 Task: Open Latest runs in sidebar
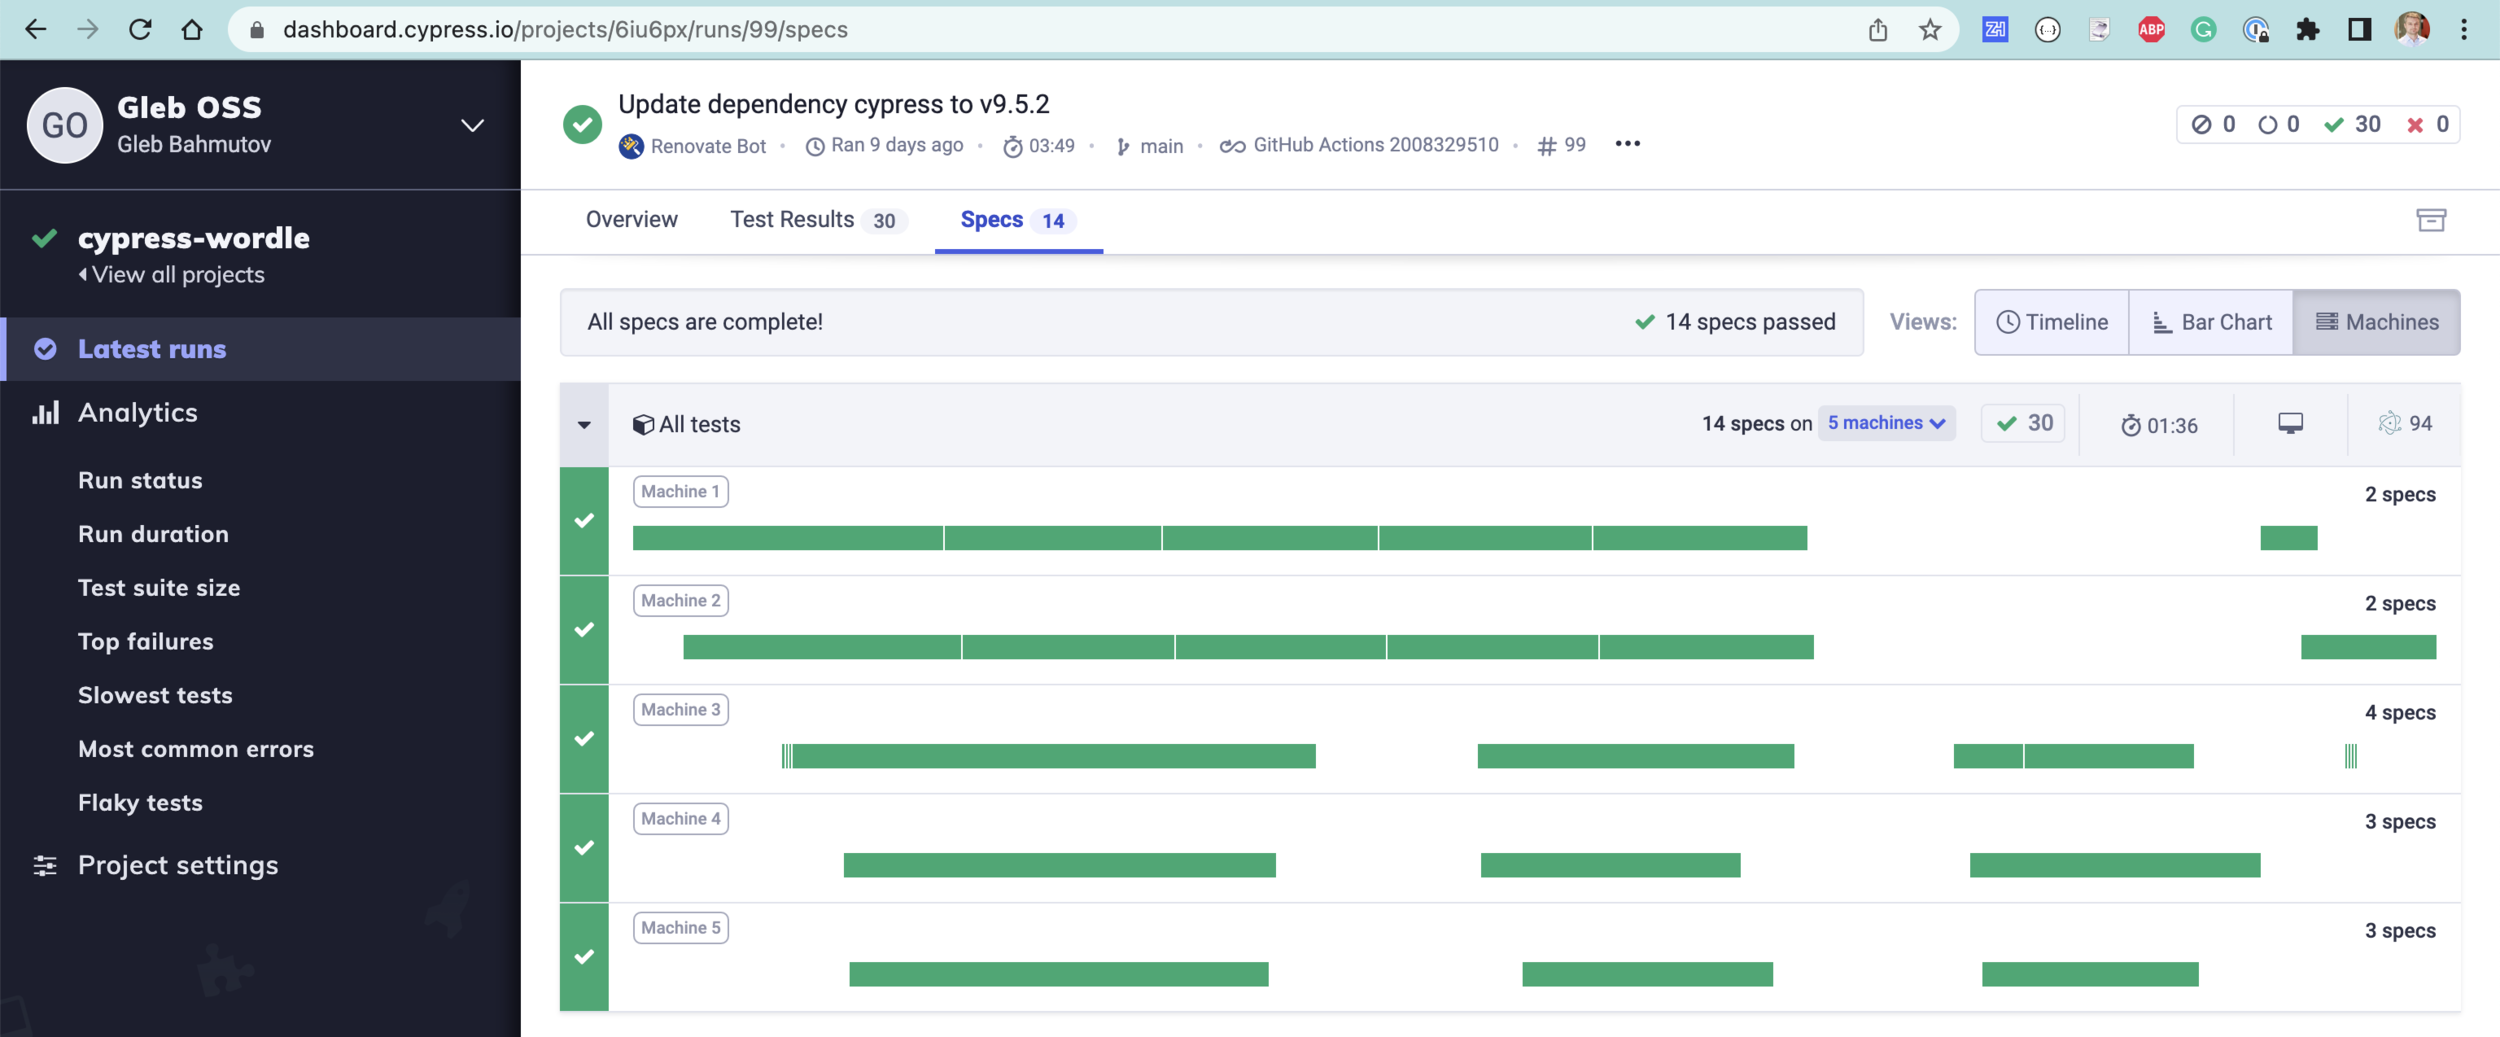[260, 349]
